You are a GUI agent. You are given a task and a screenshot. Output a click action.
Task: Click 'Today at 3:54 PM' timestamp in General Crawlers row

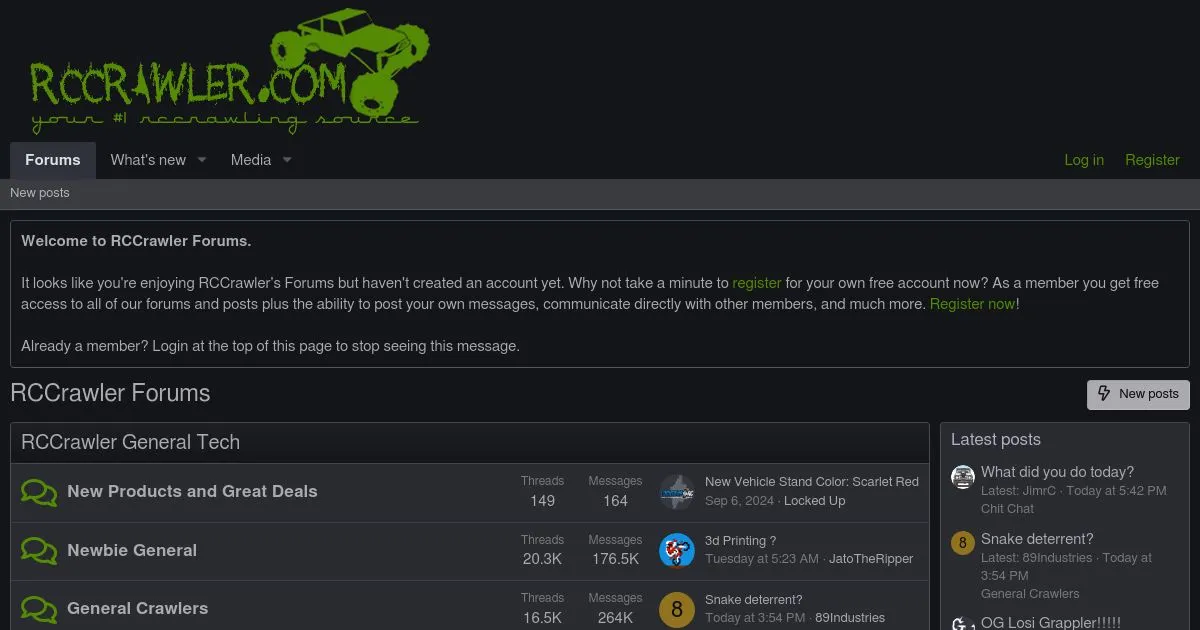tap(755, 618)
